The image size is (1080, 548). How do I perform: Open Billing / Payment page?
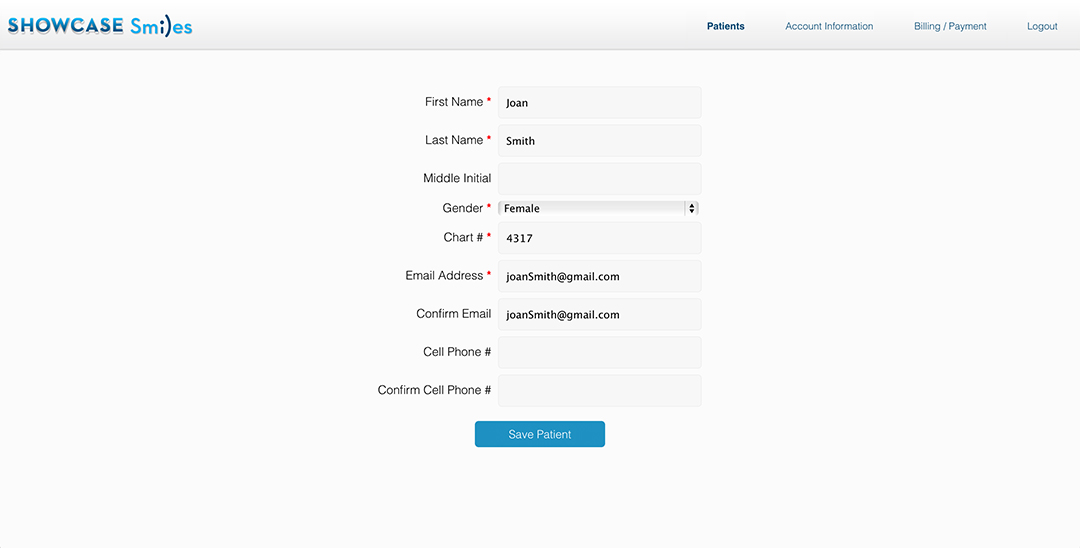click(x=950, y=26)
